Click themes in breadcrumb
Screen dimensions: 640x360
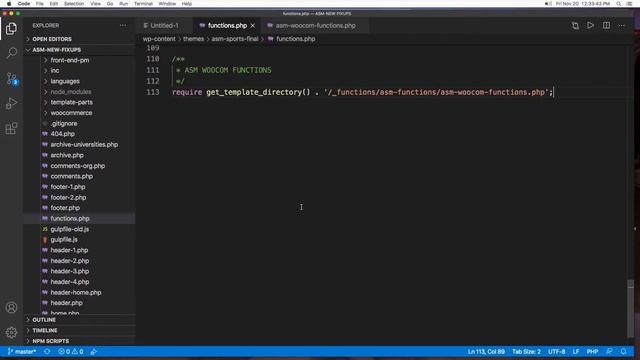(x=193, y=39)
